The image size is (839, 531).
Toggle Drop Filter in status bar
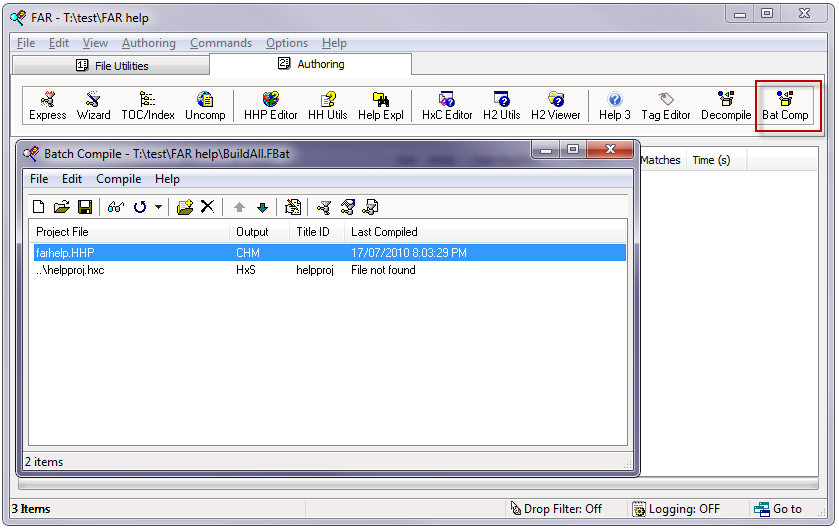(x=556, y=509)
